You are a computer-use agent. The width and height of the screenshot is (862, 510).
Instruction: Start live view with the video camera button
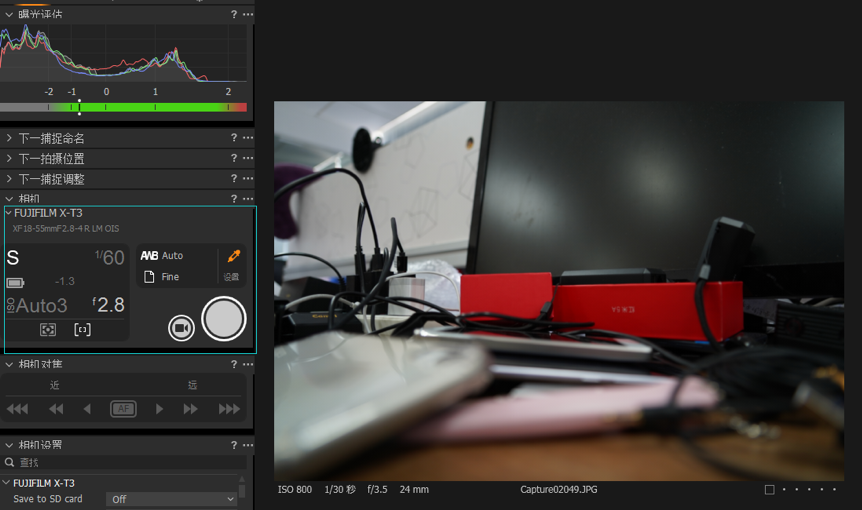click(181, 328)
